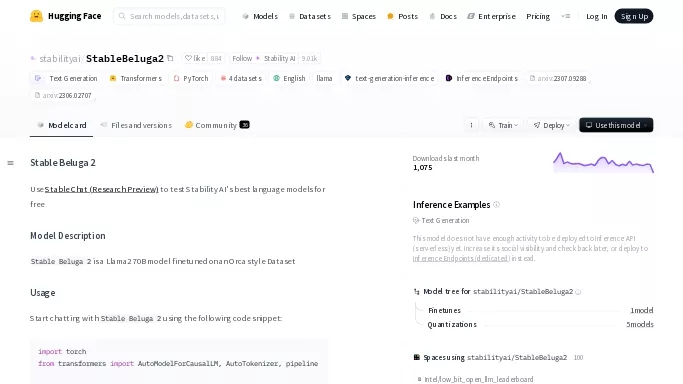Click the Model Description heading
This screenshot has width=683, height=384.
(68, 236)
